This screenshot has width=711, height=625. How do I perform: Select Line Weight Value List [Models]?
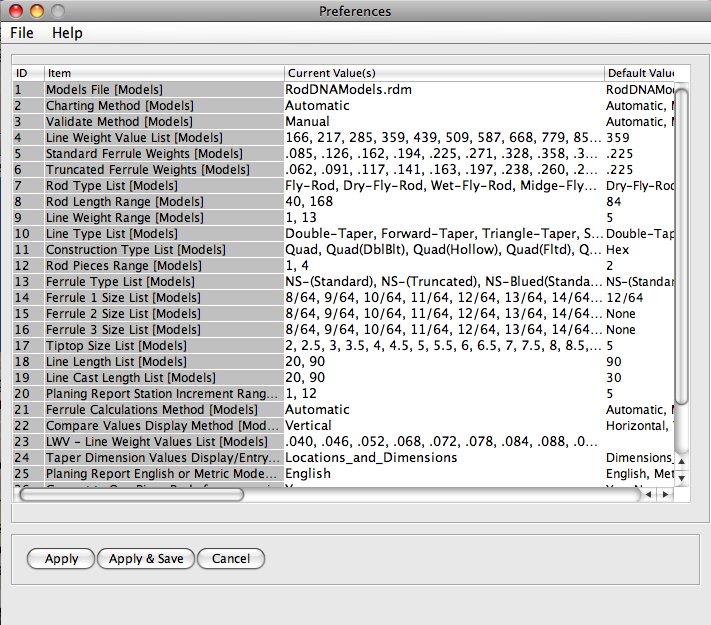tap(164, 137)
